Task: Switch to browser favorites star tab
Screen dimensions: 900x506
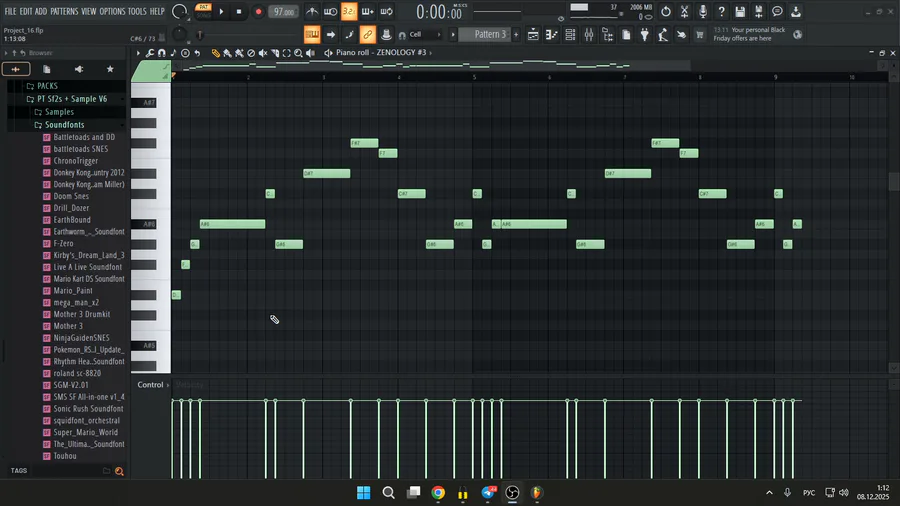Action: [110, 69]
